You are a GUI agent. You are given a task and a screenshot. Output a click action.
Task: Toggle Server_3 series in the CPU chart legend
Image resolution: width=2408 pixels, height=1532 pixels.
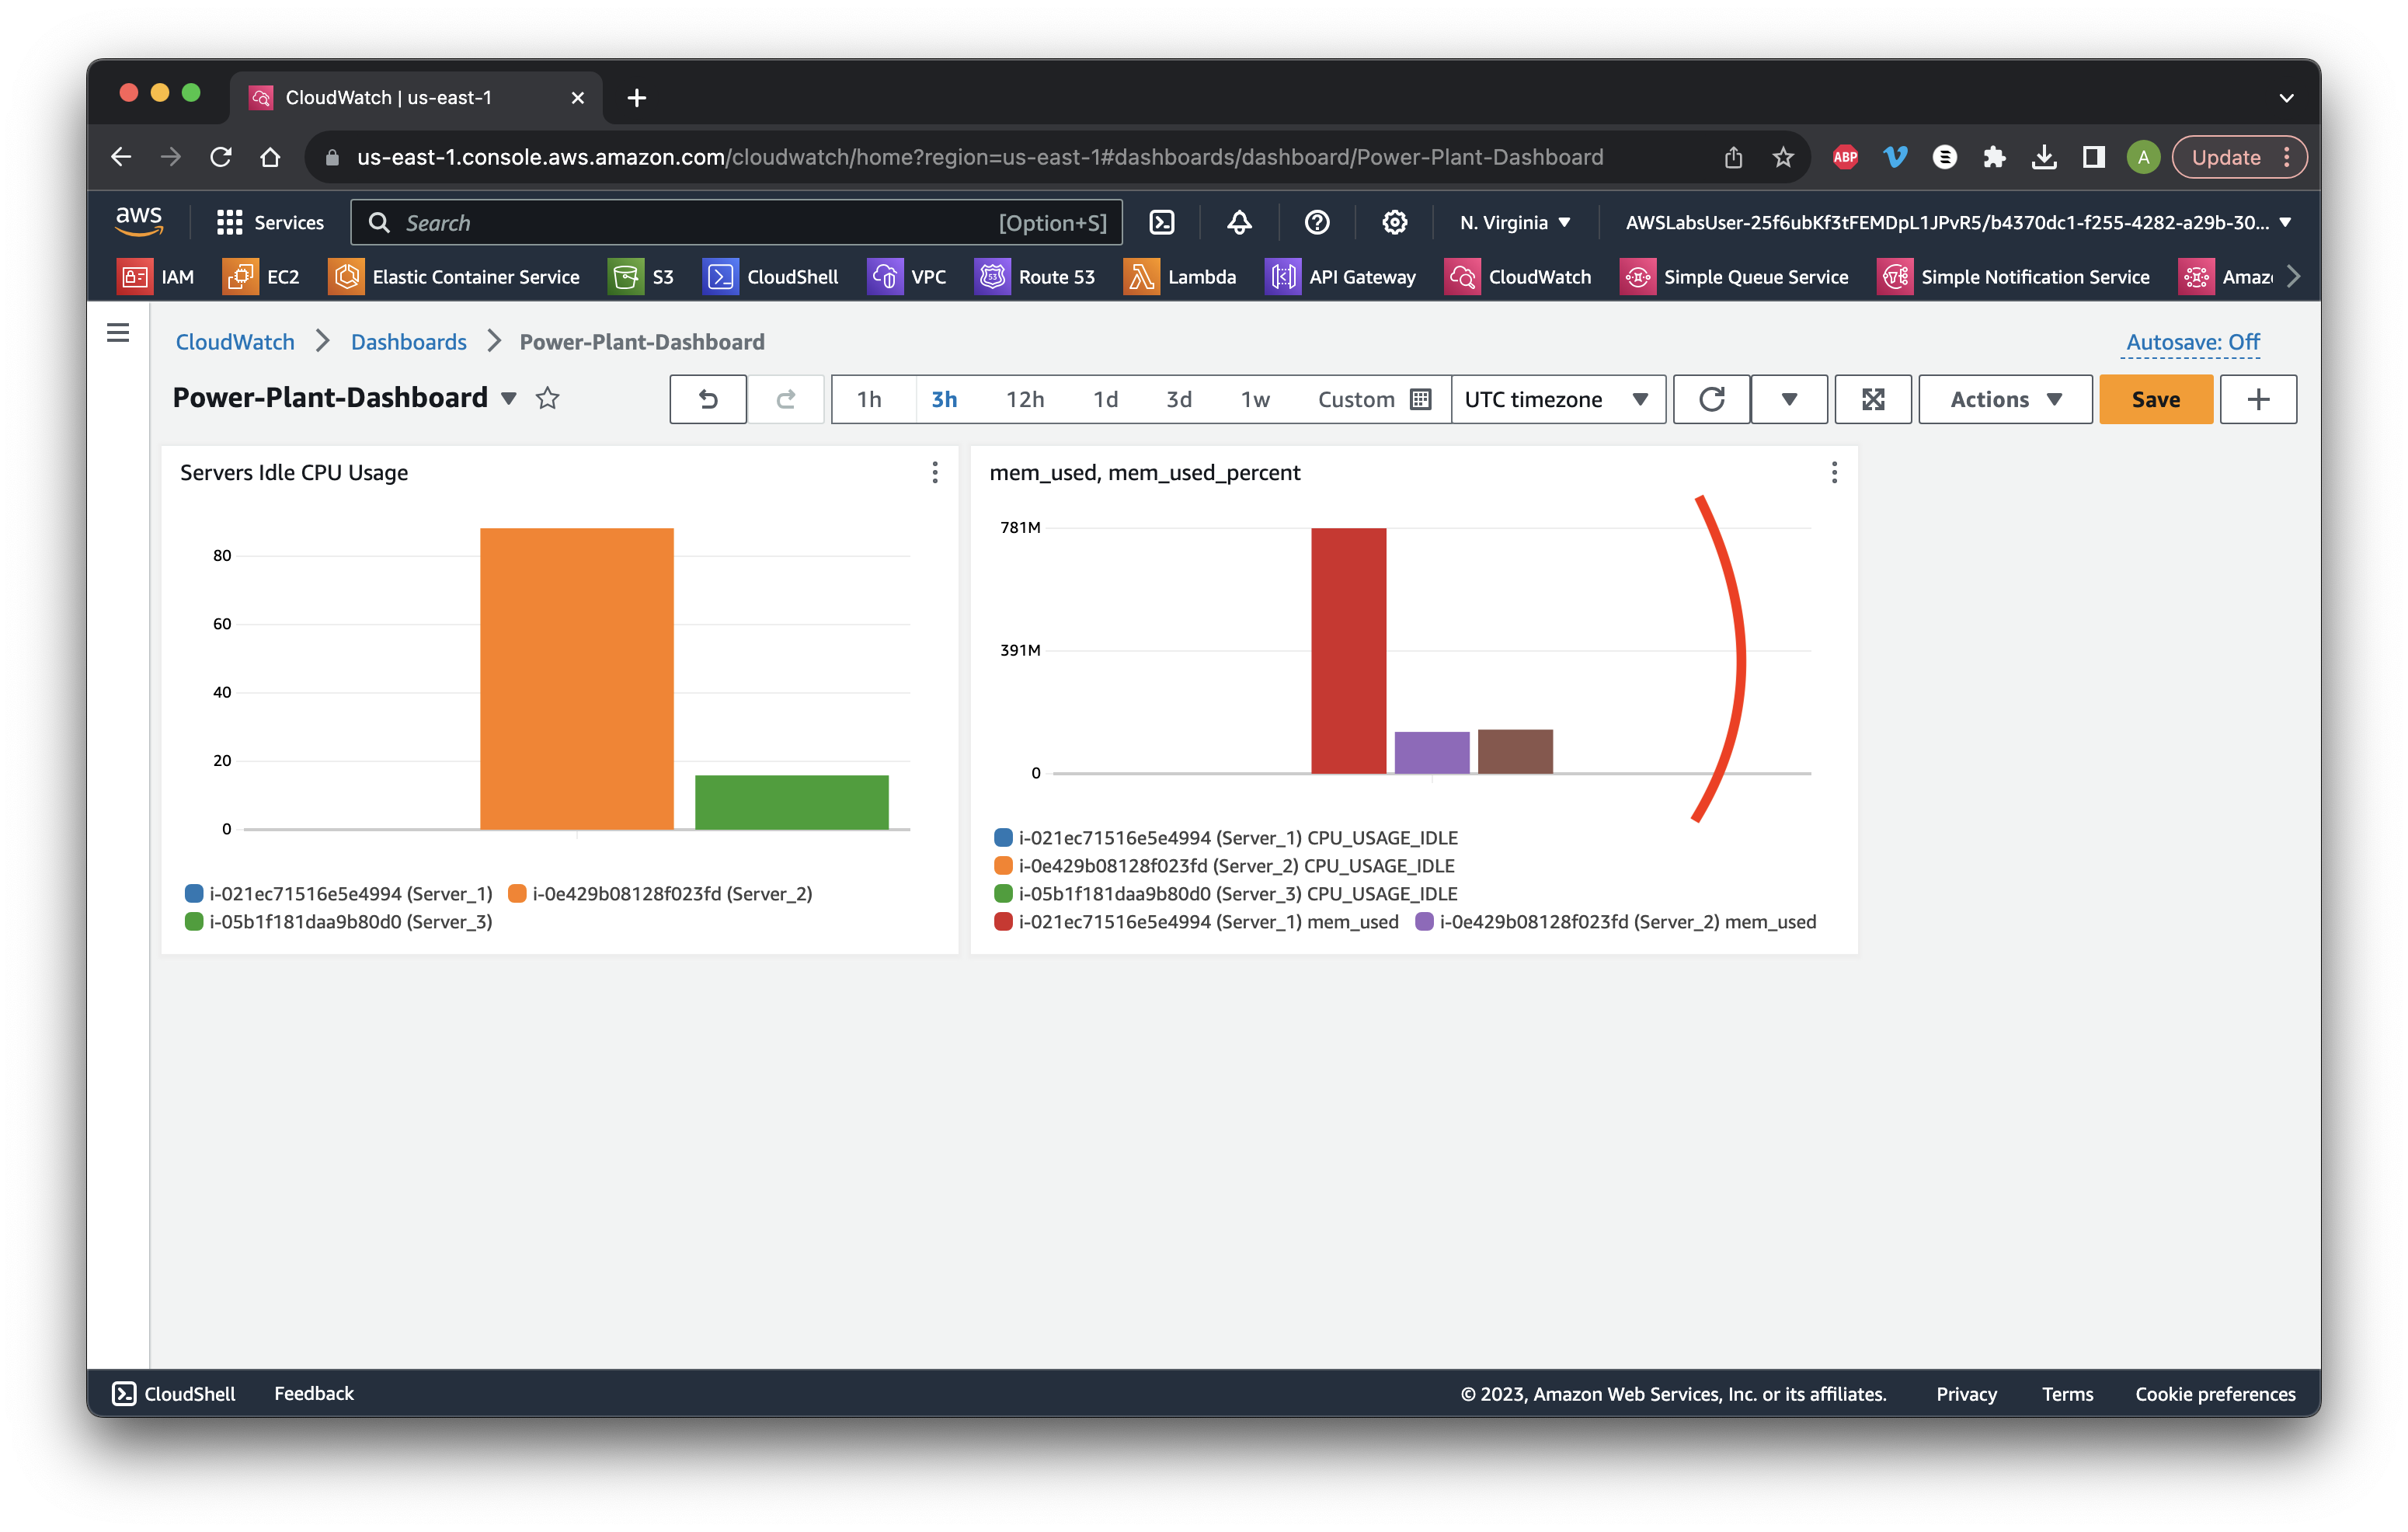pyautogui.click(x=339, y=921)
